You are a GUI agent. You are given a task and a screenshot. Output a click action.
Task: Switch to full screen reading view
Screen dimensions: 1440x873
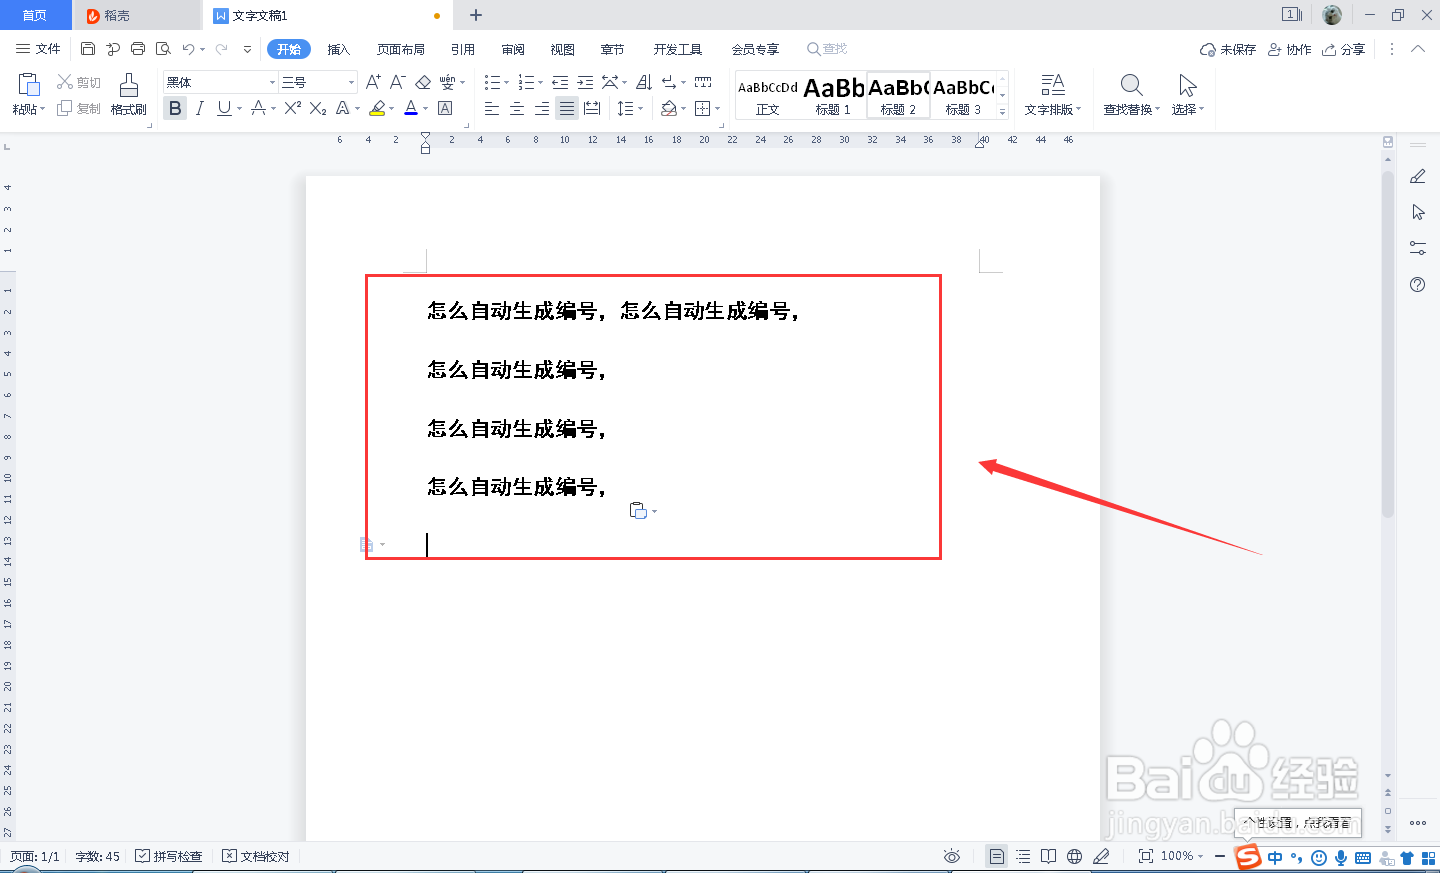coord(1046,856)
